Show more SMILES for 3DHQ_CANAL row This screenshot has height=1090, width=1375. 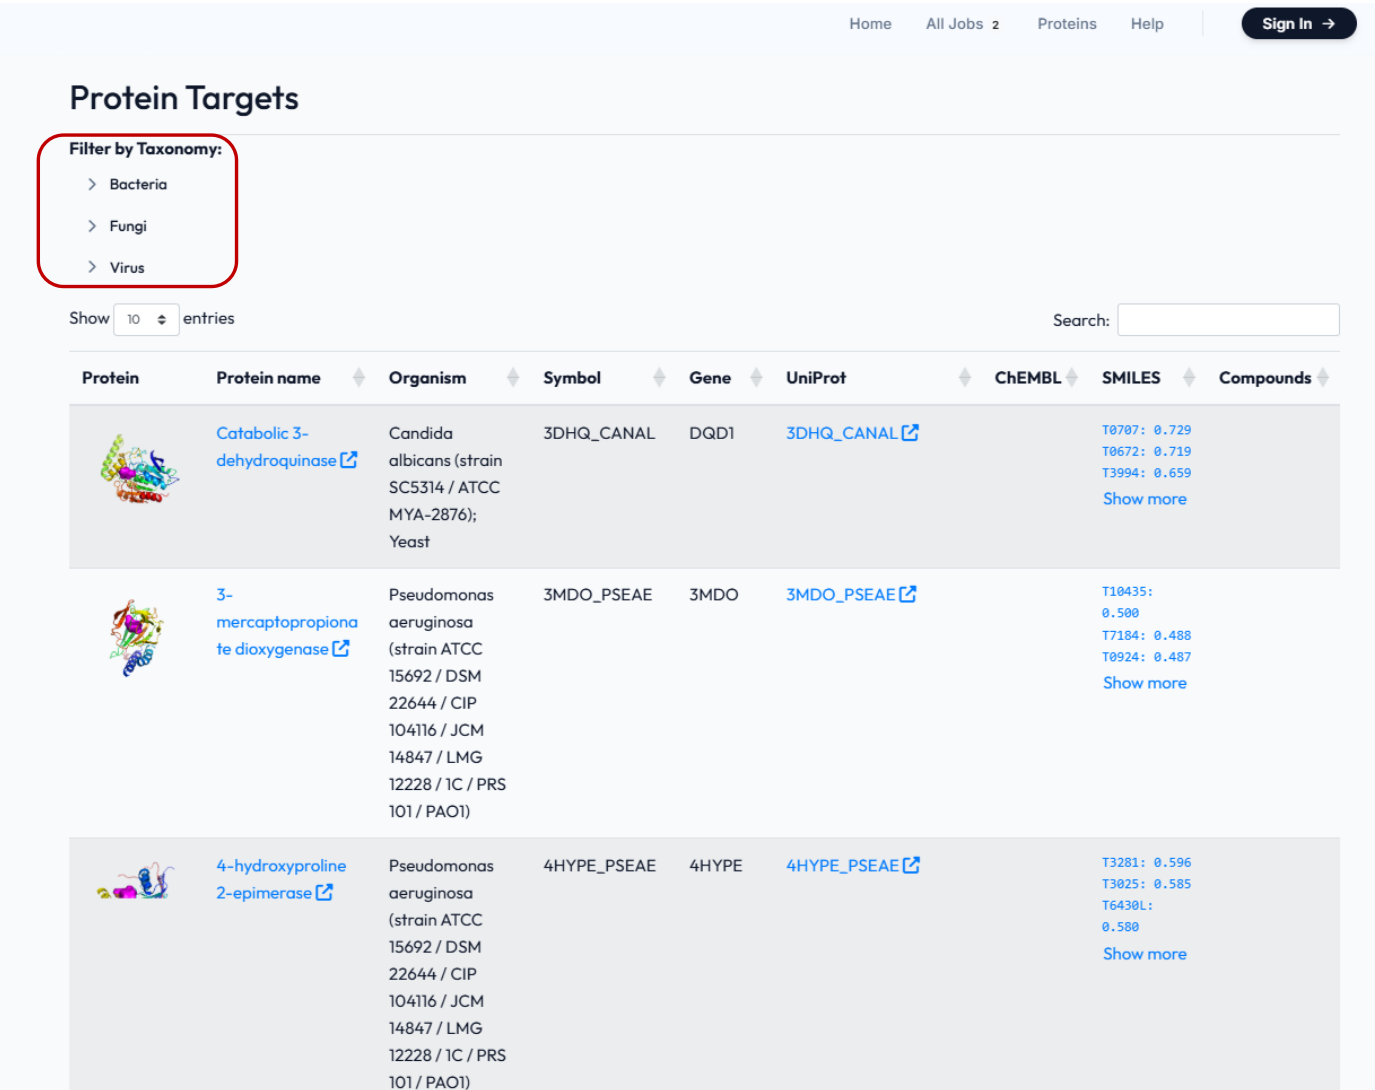(x=1145, y=499)
